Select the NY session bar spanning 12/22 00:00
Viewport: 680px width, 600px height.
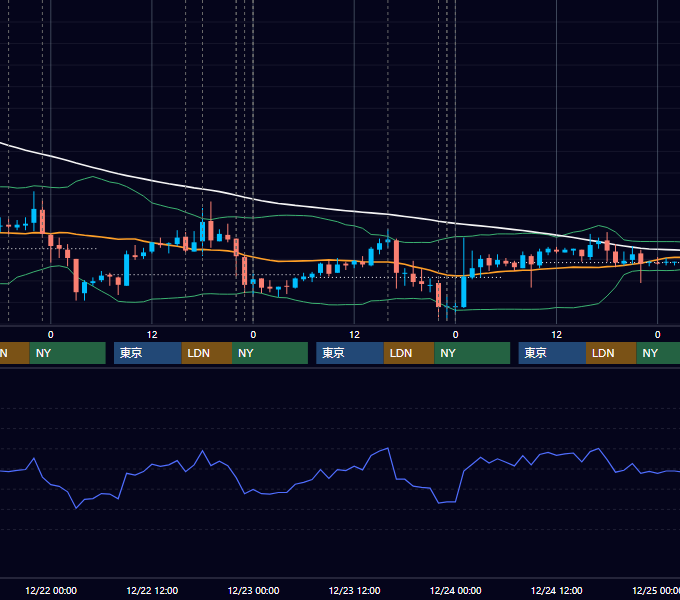point(67,353)
